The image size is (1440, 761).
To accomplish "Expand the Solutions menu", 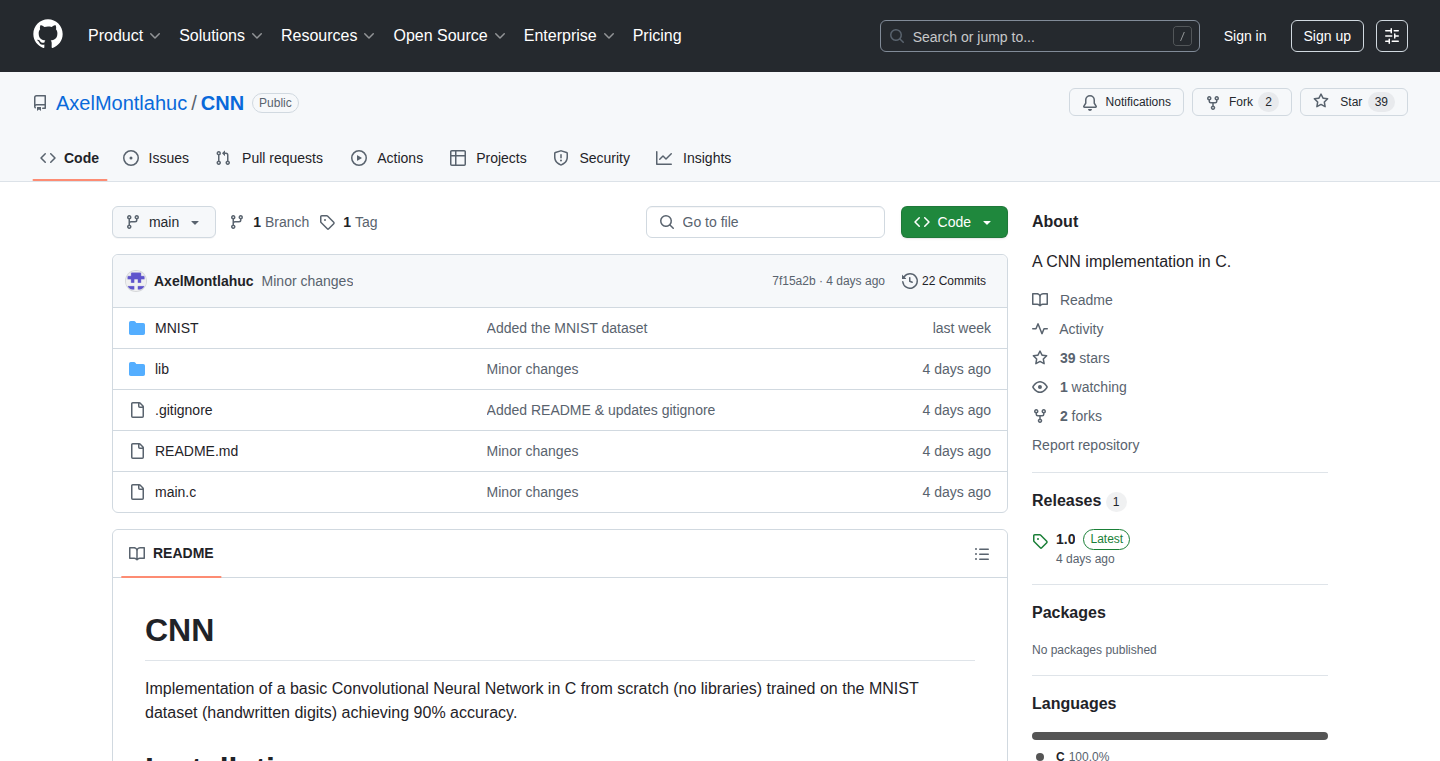I will click(221, 36).
